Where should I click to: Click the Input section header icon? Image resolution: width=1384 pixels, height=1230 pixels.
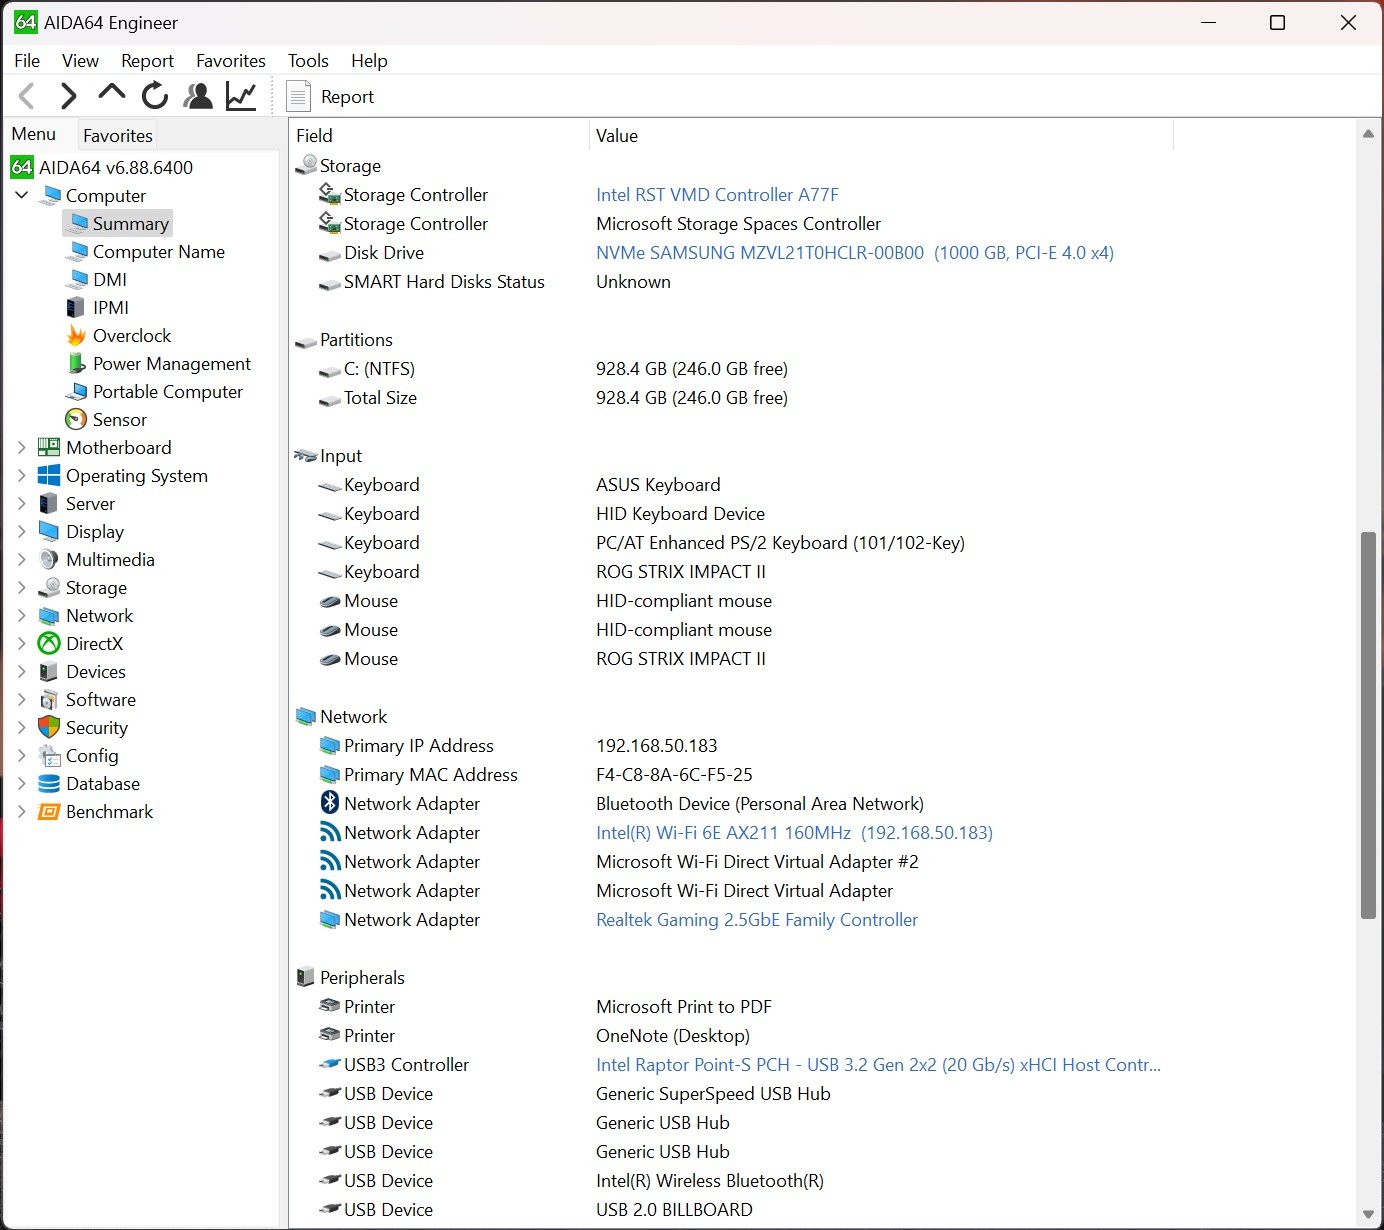[x=306, y=456]
